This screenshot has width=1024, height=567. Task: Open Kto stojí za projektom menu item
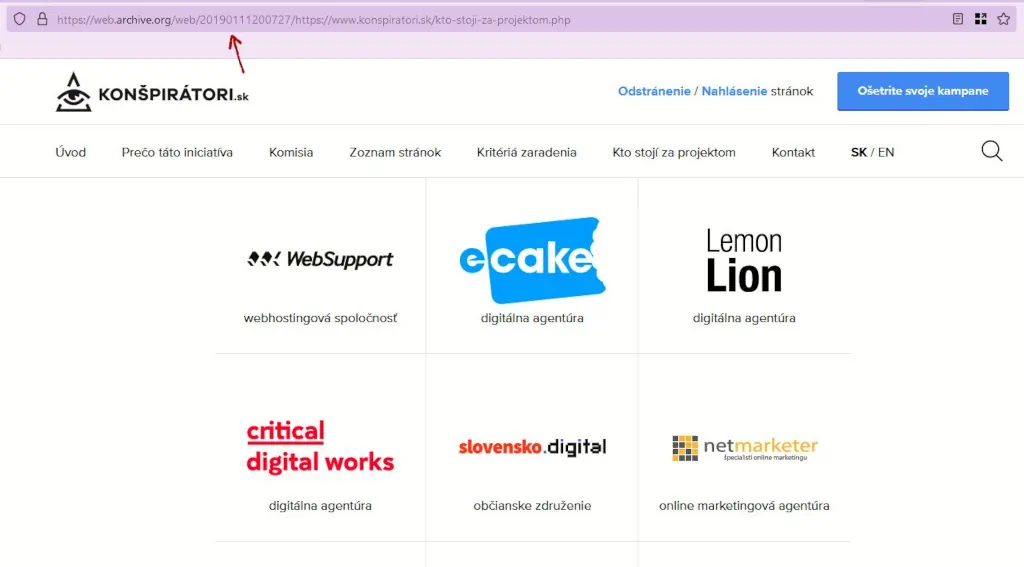pyautogui.click(x=674, y=152)
